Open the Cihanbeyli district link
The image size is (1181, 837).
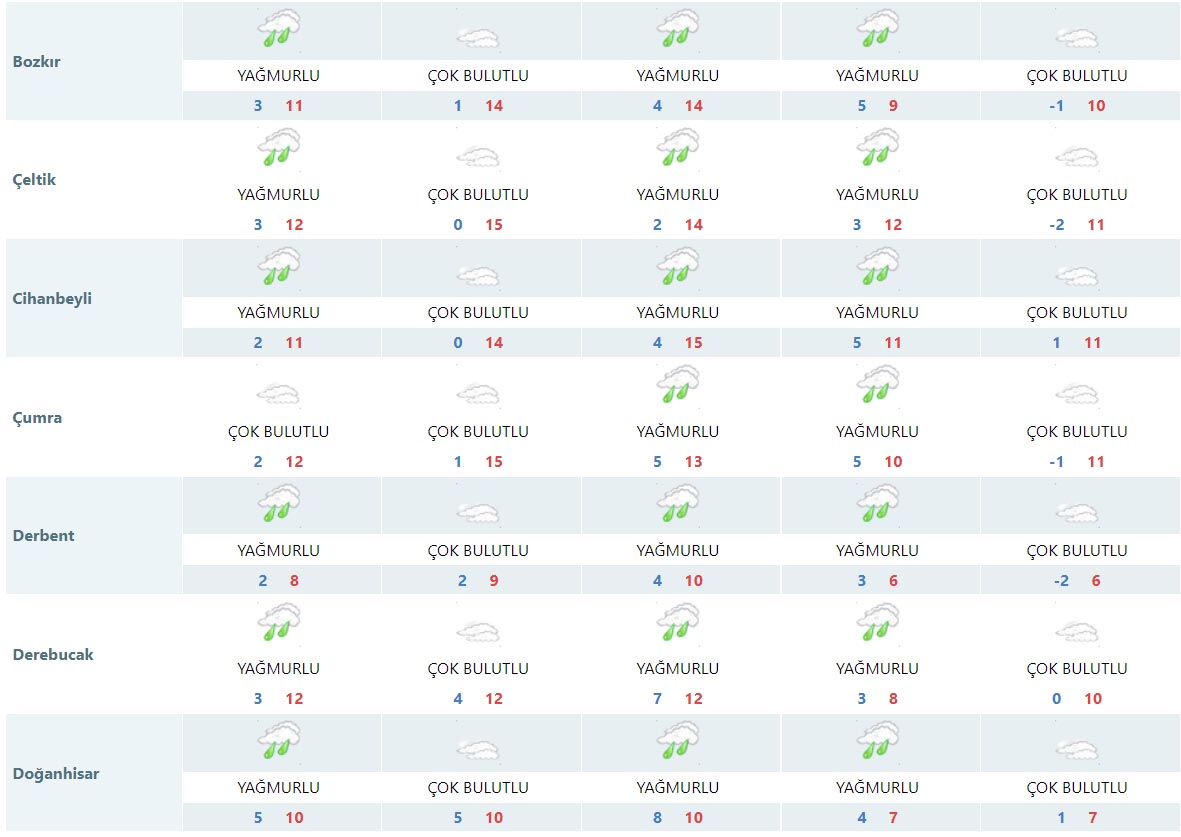52,298
